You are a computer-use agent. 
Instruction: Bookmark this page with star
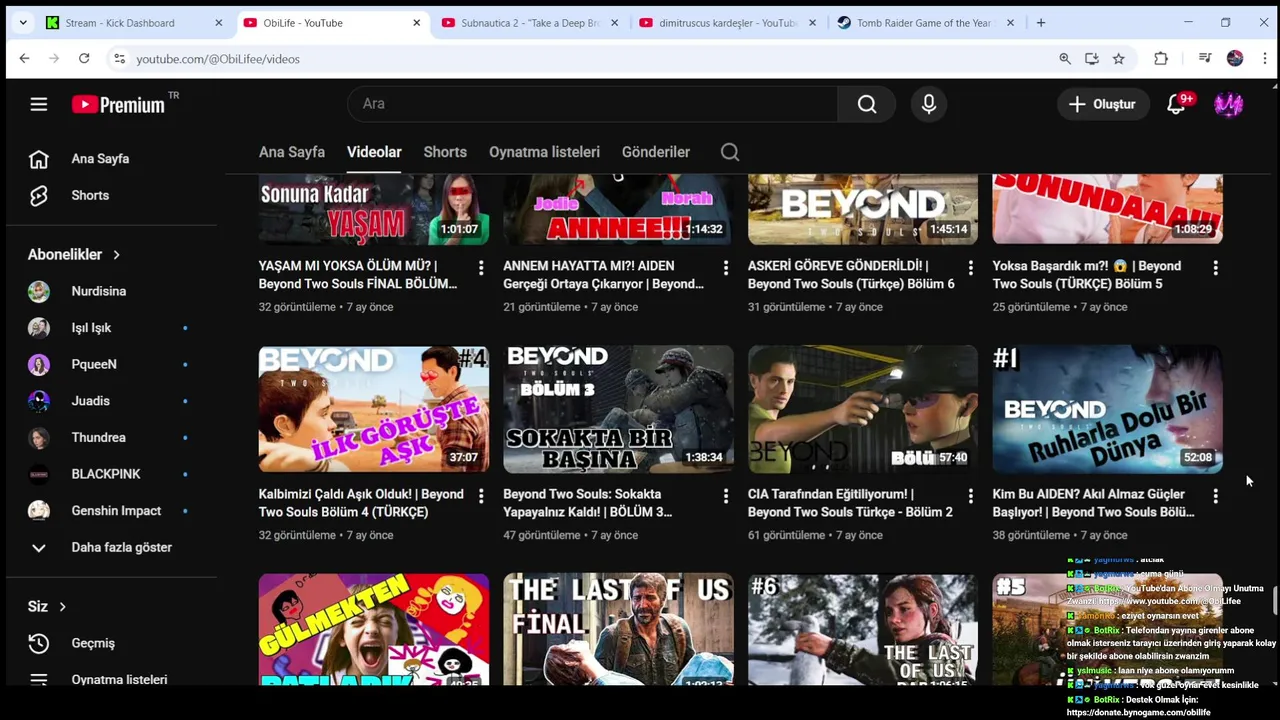(1119, 59)
